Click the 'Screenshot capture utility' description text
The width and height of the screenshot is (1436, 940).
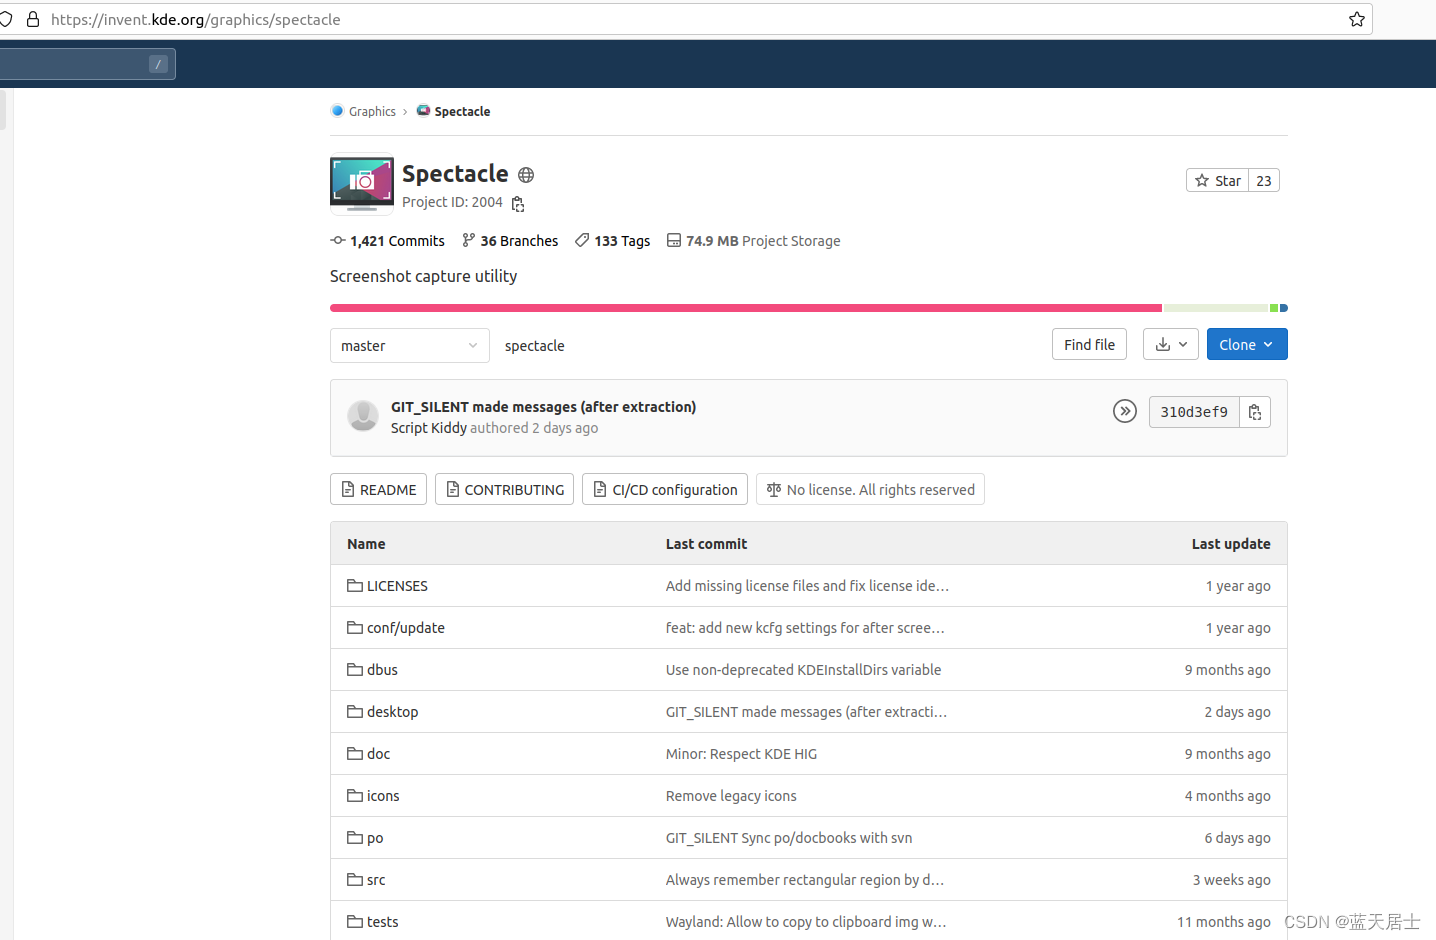(423, 276)
